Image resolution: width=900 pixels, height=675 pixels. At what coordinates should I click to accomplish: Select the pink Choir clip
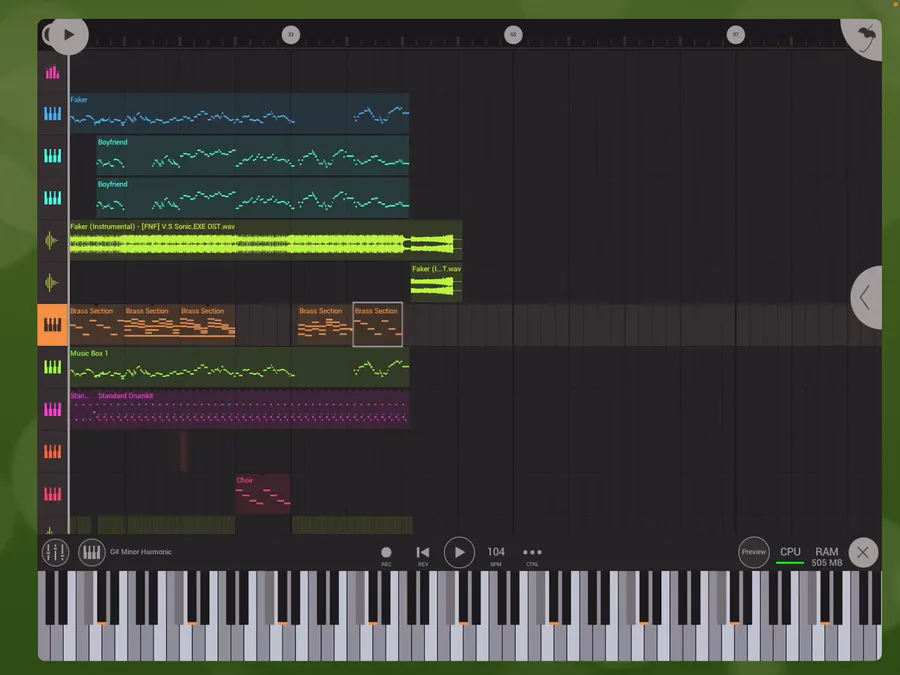pyautogui.click(x=263, y=494)
